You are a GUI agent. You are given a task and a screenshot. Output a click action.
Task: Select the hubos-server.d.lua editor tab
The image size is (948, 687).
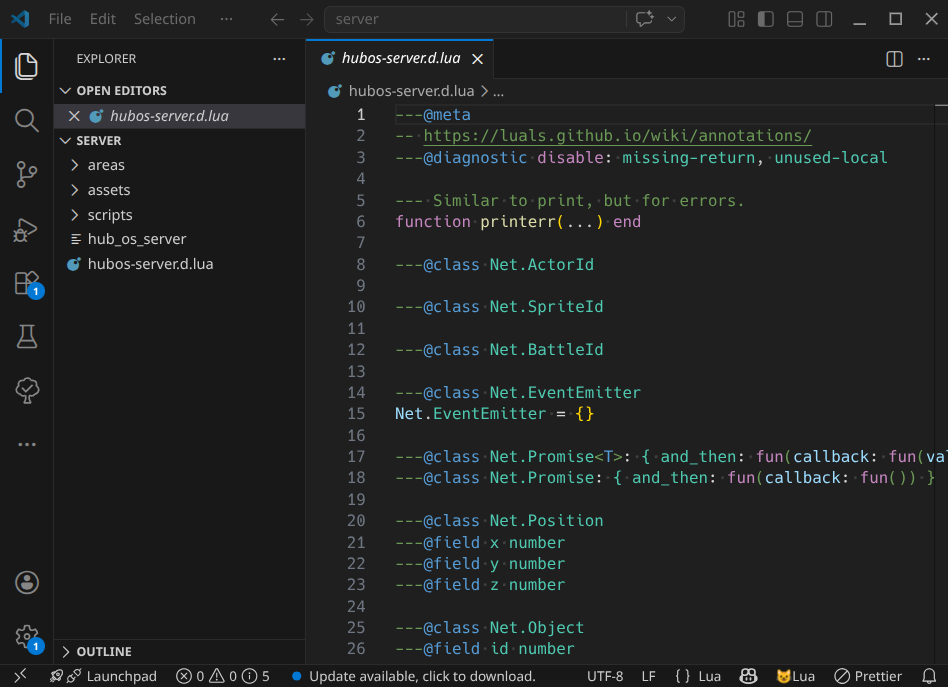(x=399, y=58)
